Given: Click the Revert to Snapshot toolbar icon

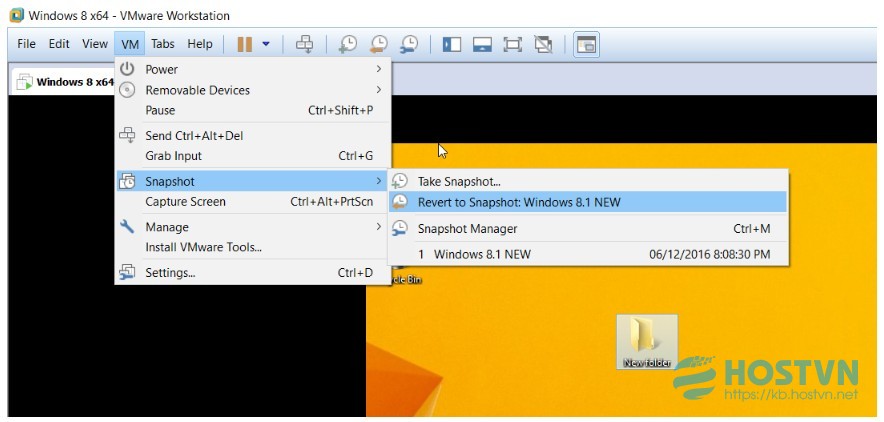Looking at the screenshot, I should 378,44.
